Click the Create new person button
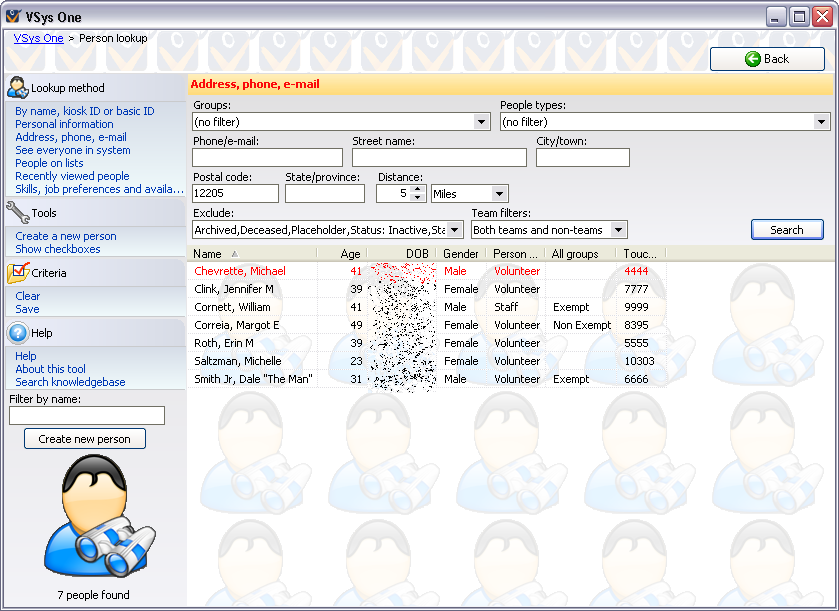Viewport: 839px width, 611px height. [x=85, y=439]
